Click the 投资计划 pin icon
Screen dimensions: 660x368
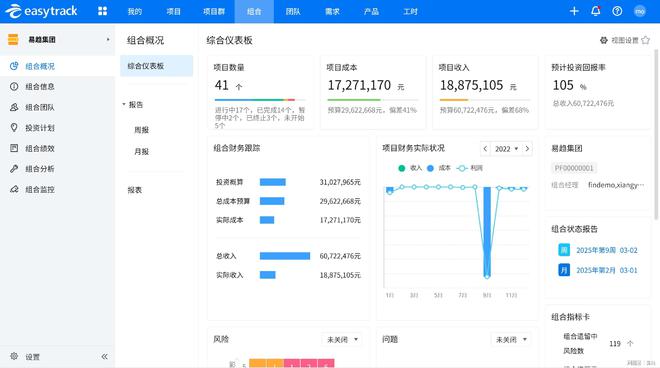click(14, 127)
